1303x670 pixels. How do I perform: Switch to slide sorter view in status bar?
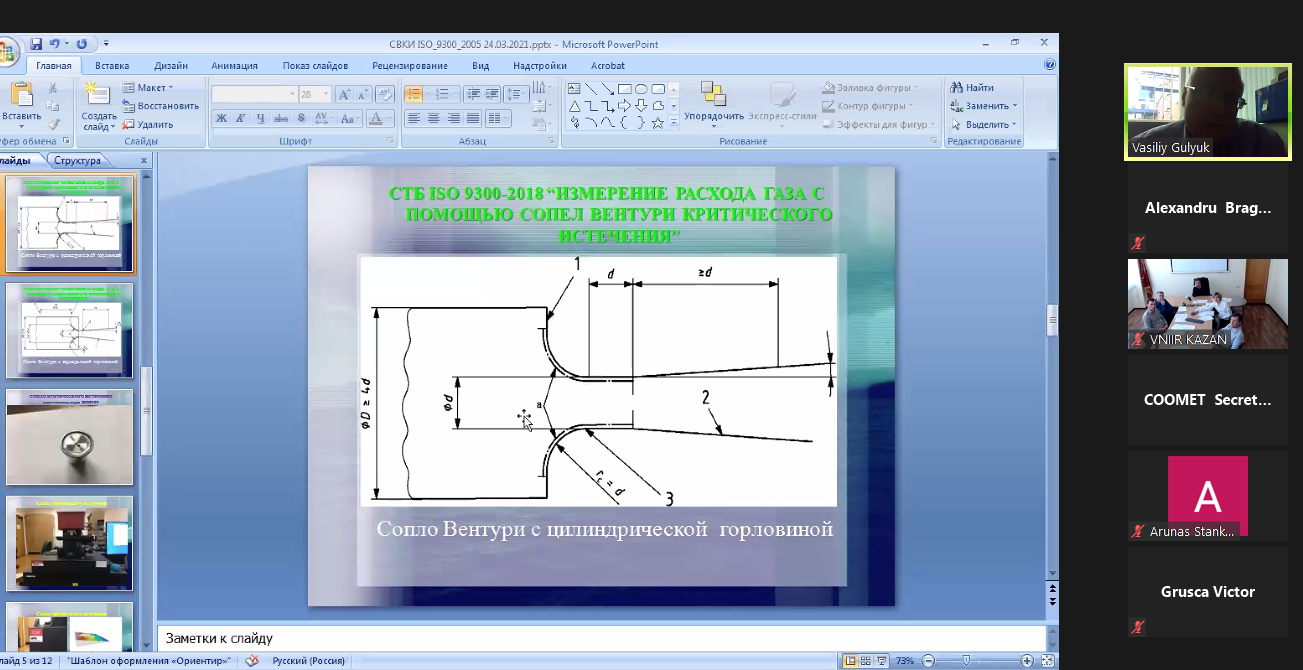point(866,661)
